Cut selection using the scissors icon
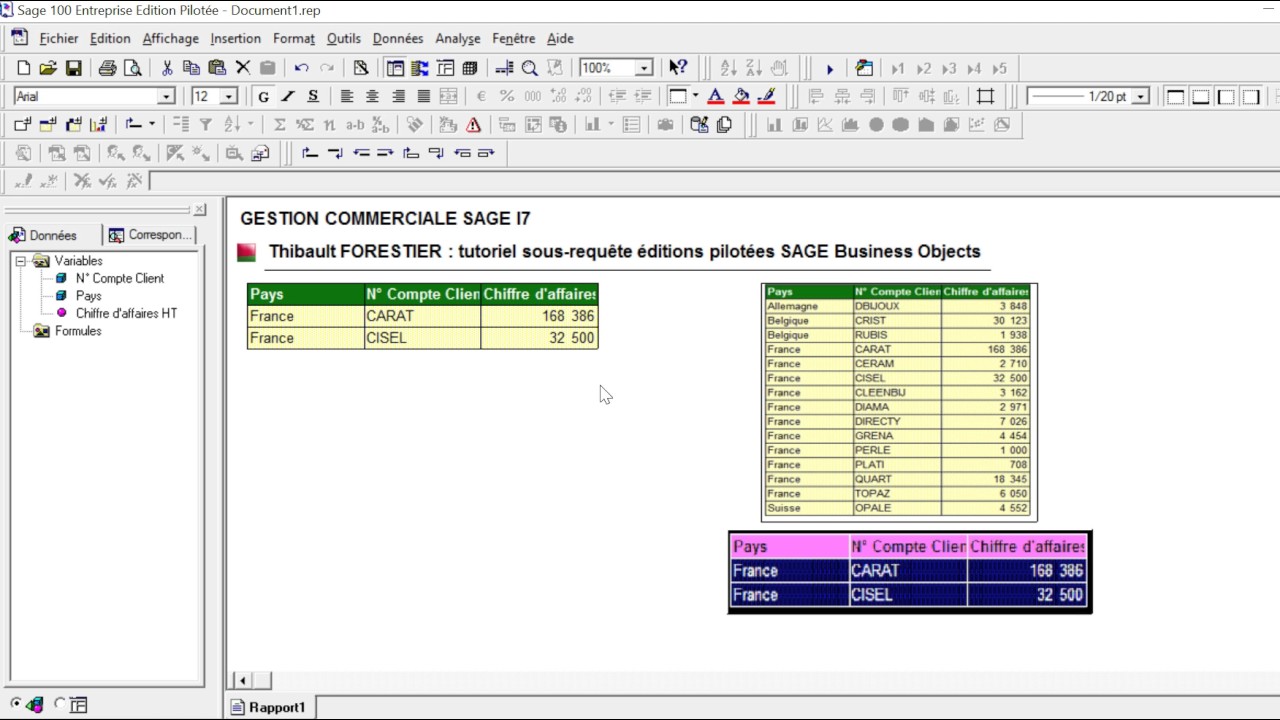 [x=167, y=68]
